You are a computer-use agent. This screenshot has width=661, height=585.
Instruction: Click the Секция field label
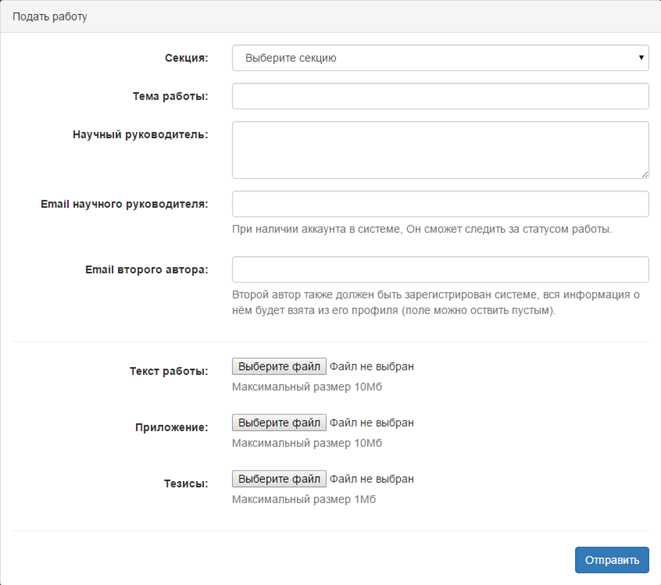point(186,58)
